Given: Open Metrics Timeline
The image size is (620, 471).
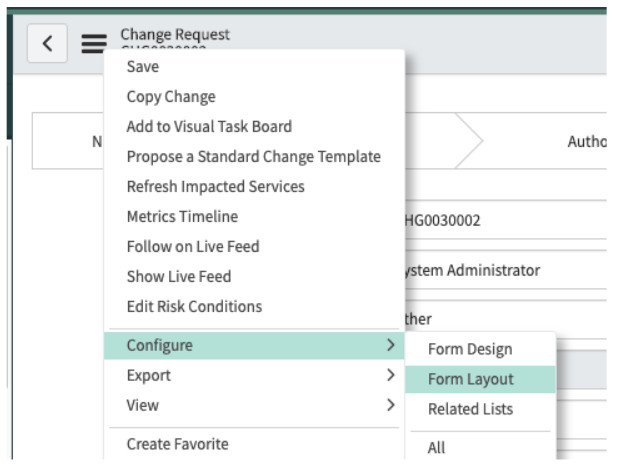Looking at the screenshot, I should 182,217.
